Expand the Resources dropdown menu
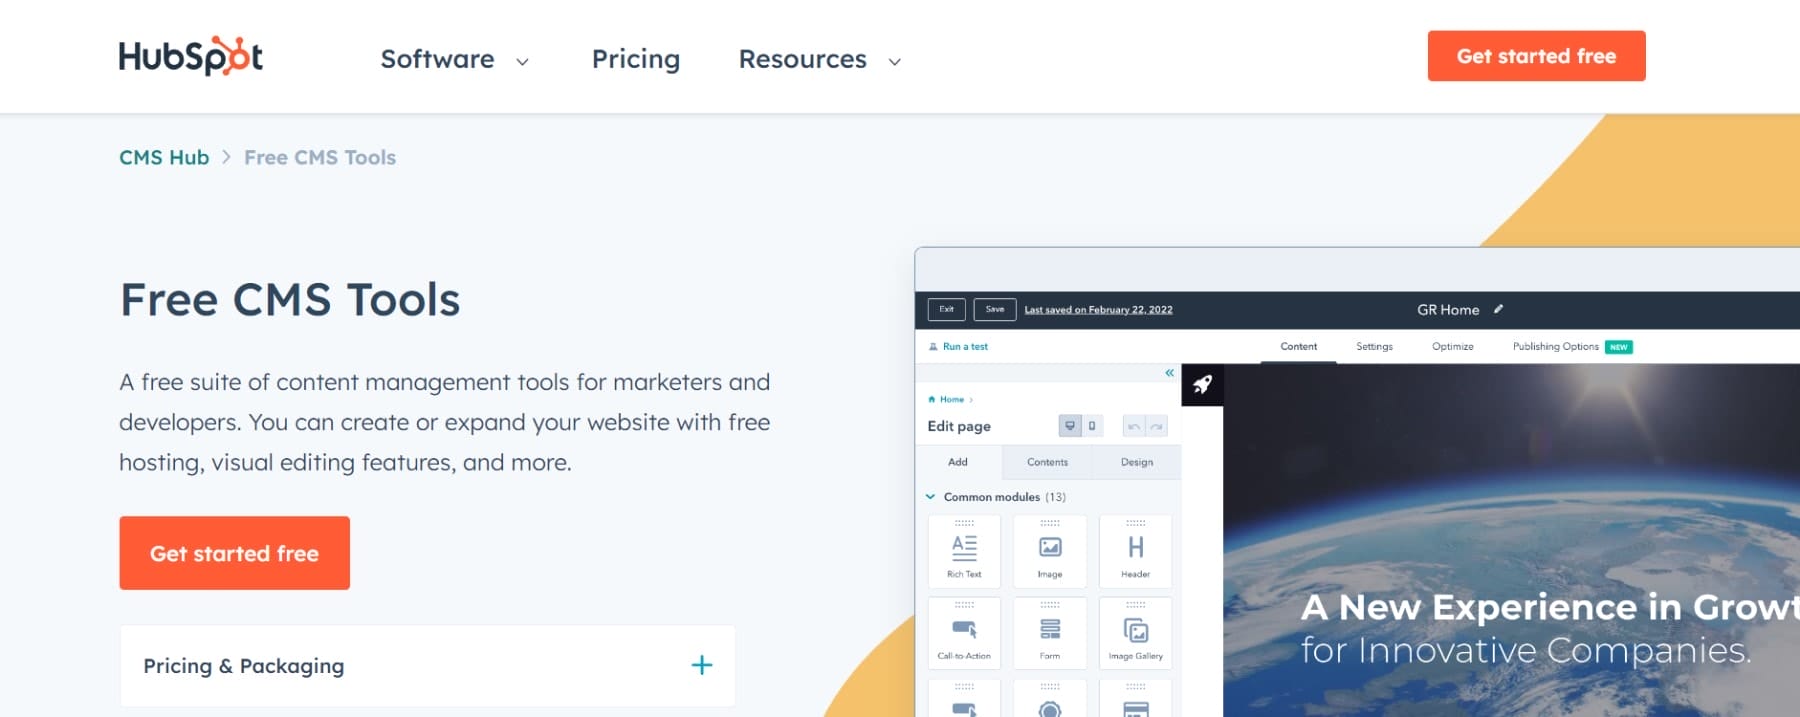 (x=820, y=59)
